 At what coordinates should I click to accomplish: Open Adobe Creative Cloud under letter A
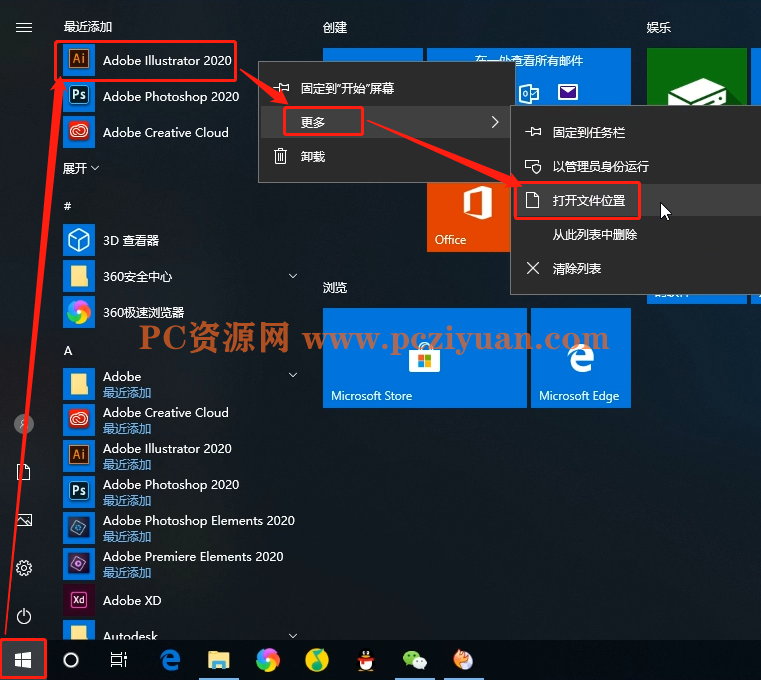coord(181,419)
